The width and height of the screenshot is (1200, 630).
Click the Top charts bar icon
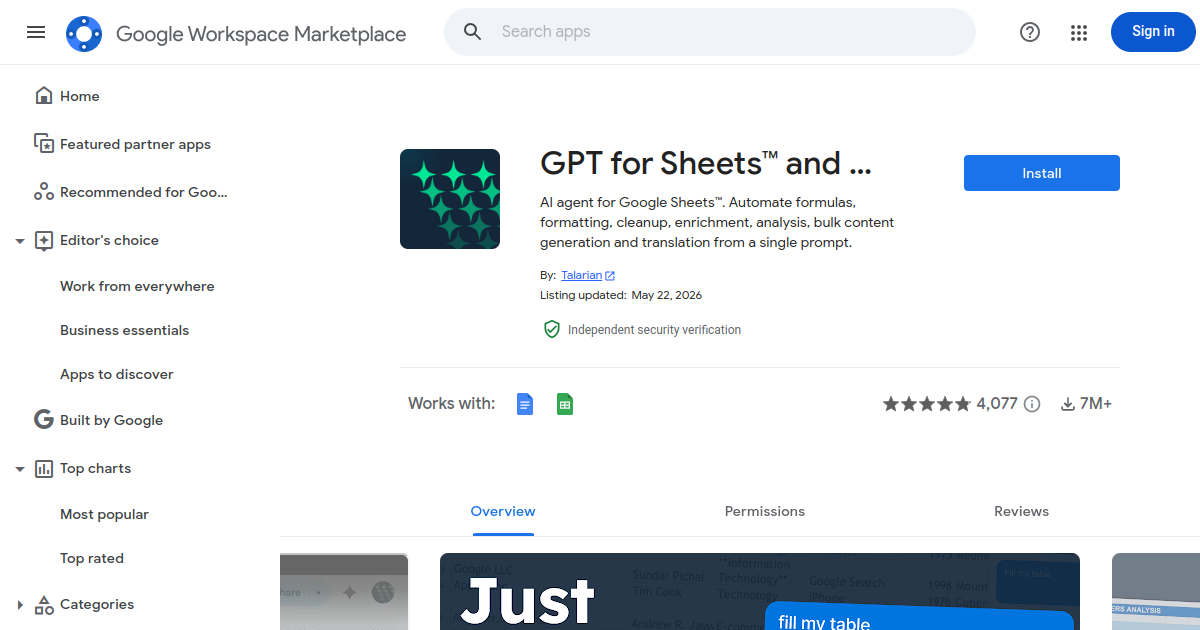(x=44, y=468)
